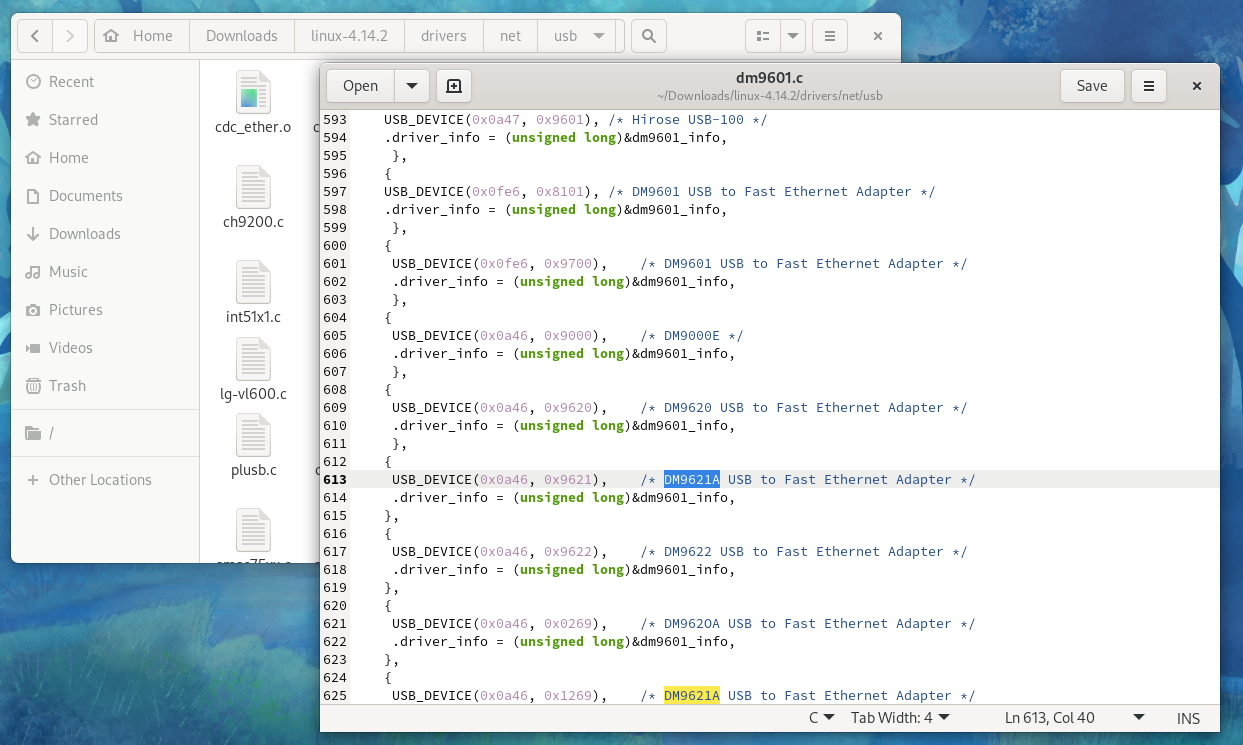
Task: Go to the Downloads path segment
Action: point(241,36)
